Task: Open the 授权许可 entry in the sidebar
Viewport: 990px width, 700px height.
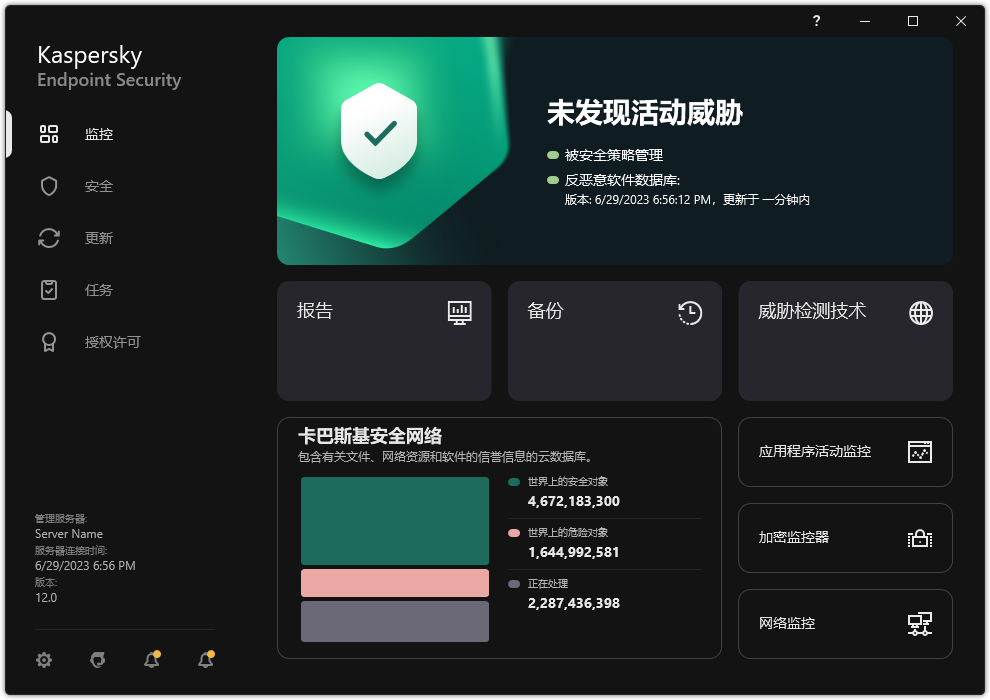Action: (49, 342)
